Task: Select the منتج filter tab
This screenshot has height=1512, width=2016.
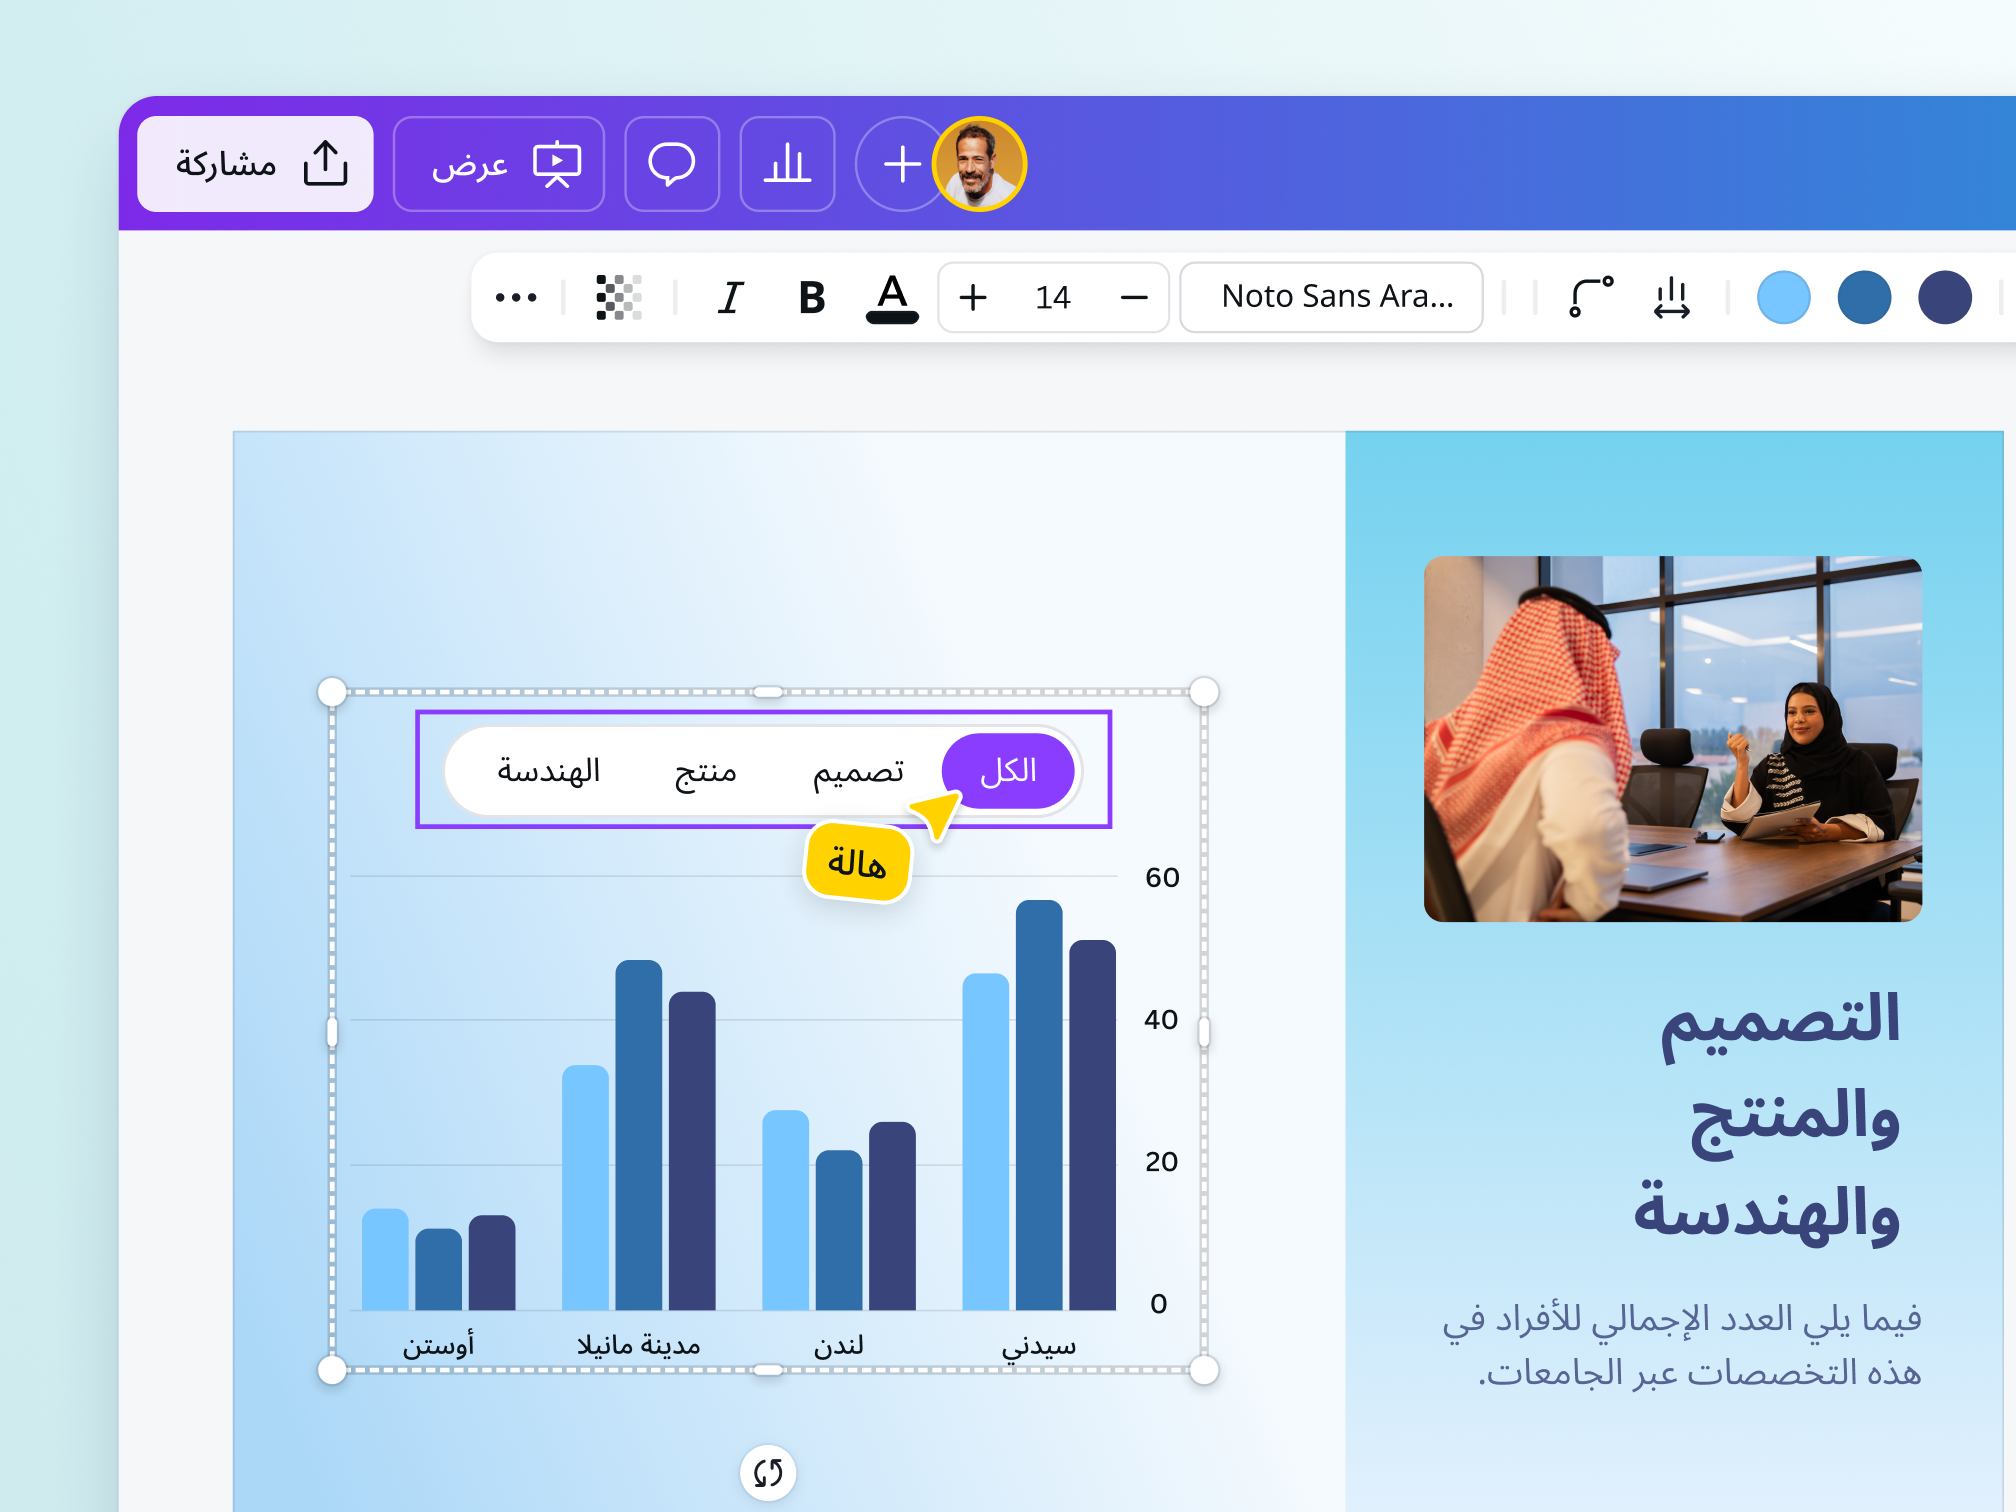Action: pos(705,771)
